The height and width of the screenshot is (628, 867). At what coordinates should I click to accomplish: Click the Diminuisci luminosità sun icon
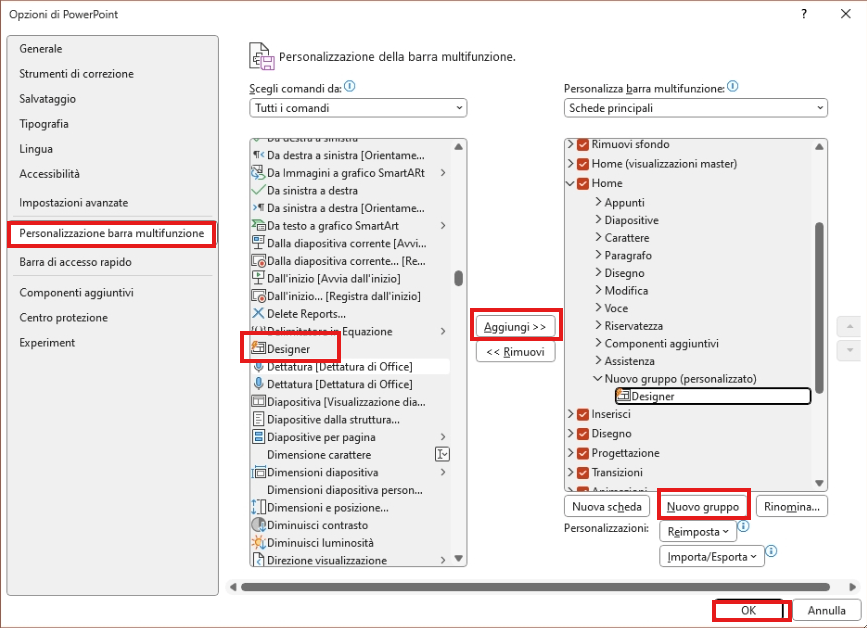coord(258,542)
